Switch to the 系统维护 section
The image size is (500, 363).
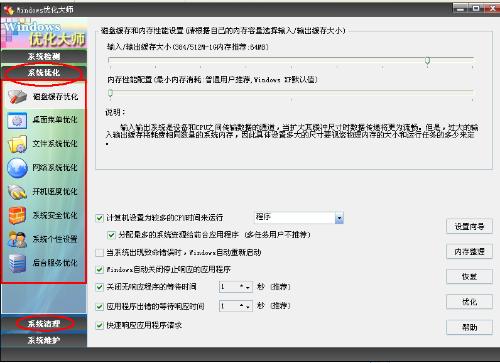(44, 341)
